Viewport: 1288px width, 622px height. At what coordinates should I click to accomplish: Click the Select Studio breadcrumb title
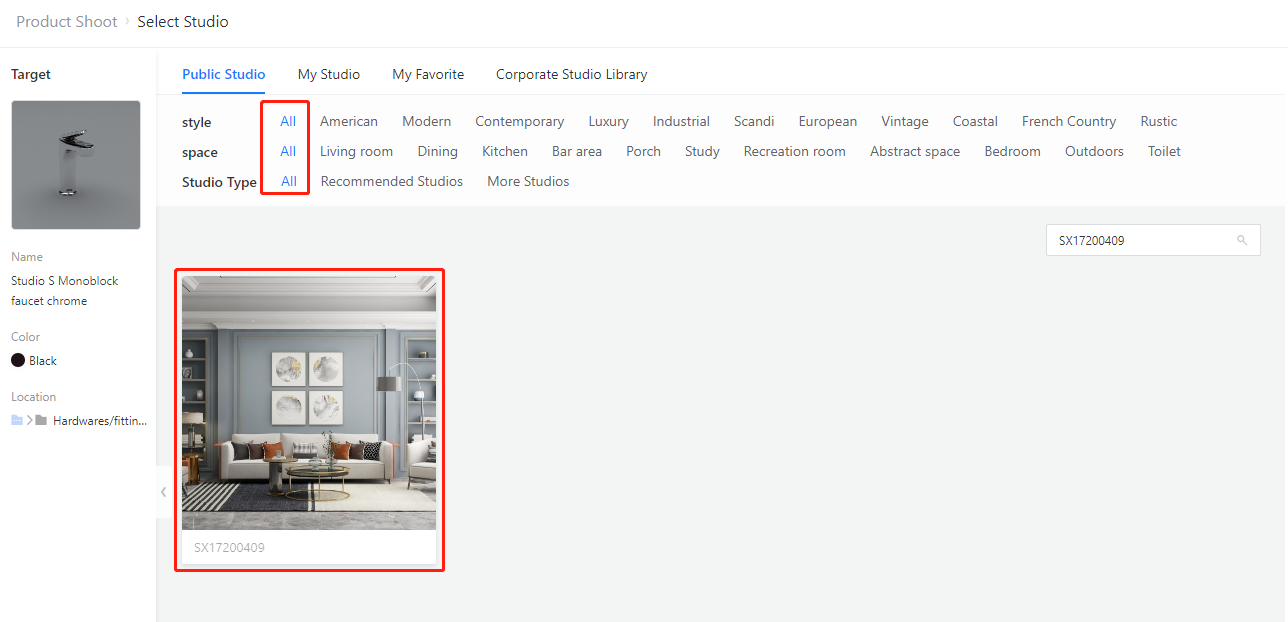(x=183, y=21)
